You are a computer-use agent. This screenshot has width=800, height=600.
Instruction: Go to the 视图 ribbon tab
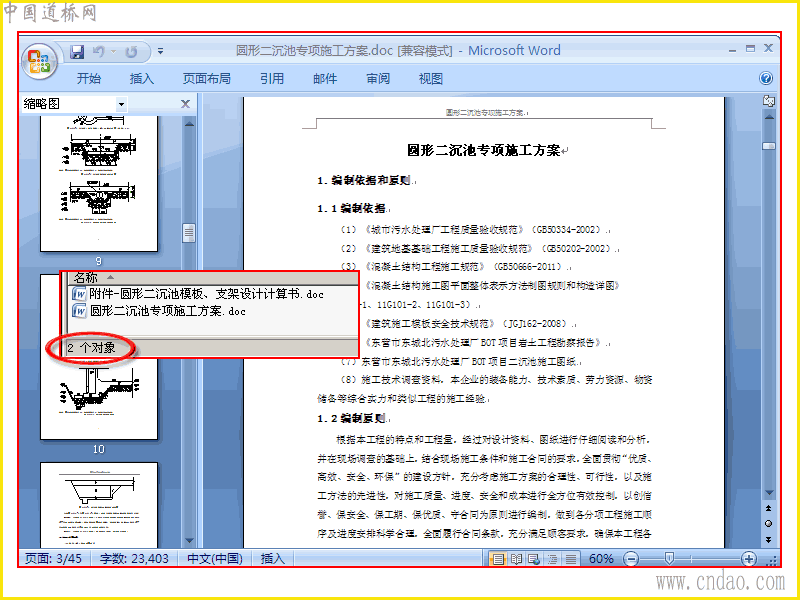431,79
